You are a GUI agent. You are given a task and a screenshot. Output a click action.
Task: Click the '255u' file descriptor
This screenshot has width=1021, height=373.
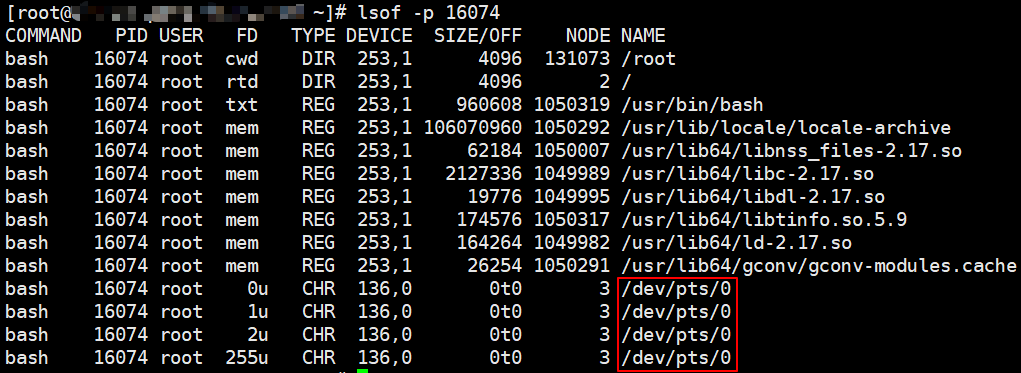pos(247,358)
